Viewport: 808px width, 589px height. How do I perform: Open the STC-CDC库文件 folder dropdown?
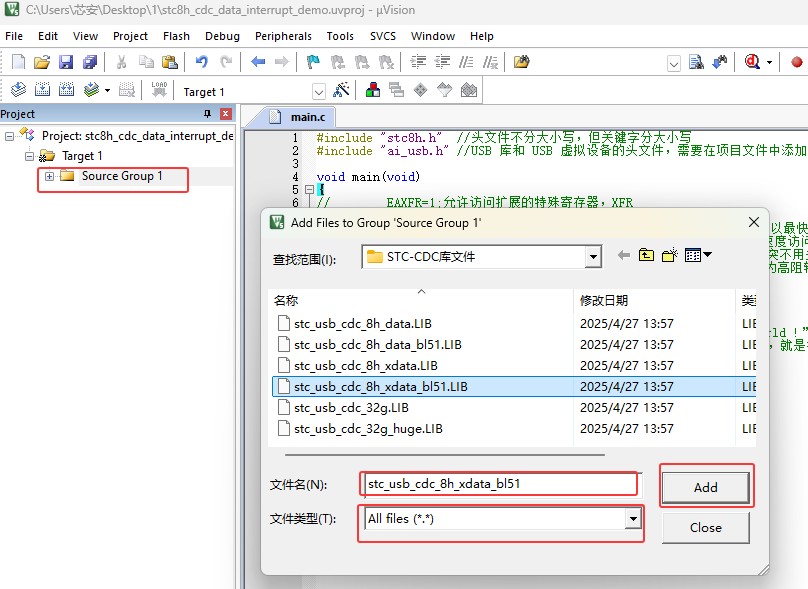[x=593, y=257]
